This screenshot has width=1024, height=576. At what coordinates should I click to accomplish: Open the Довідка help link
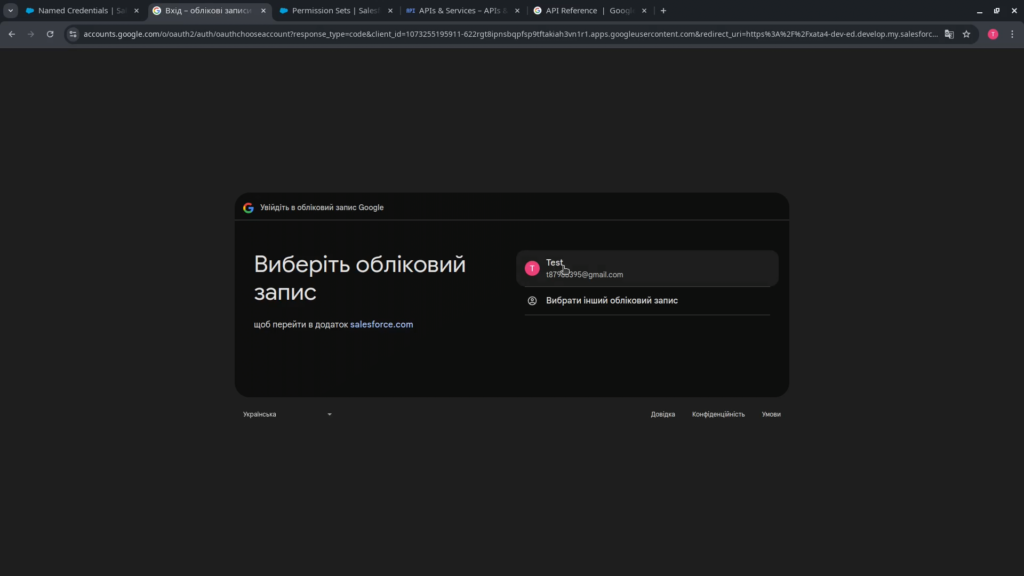(x=663, y=414)
